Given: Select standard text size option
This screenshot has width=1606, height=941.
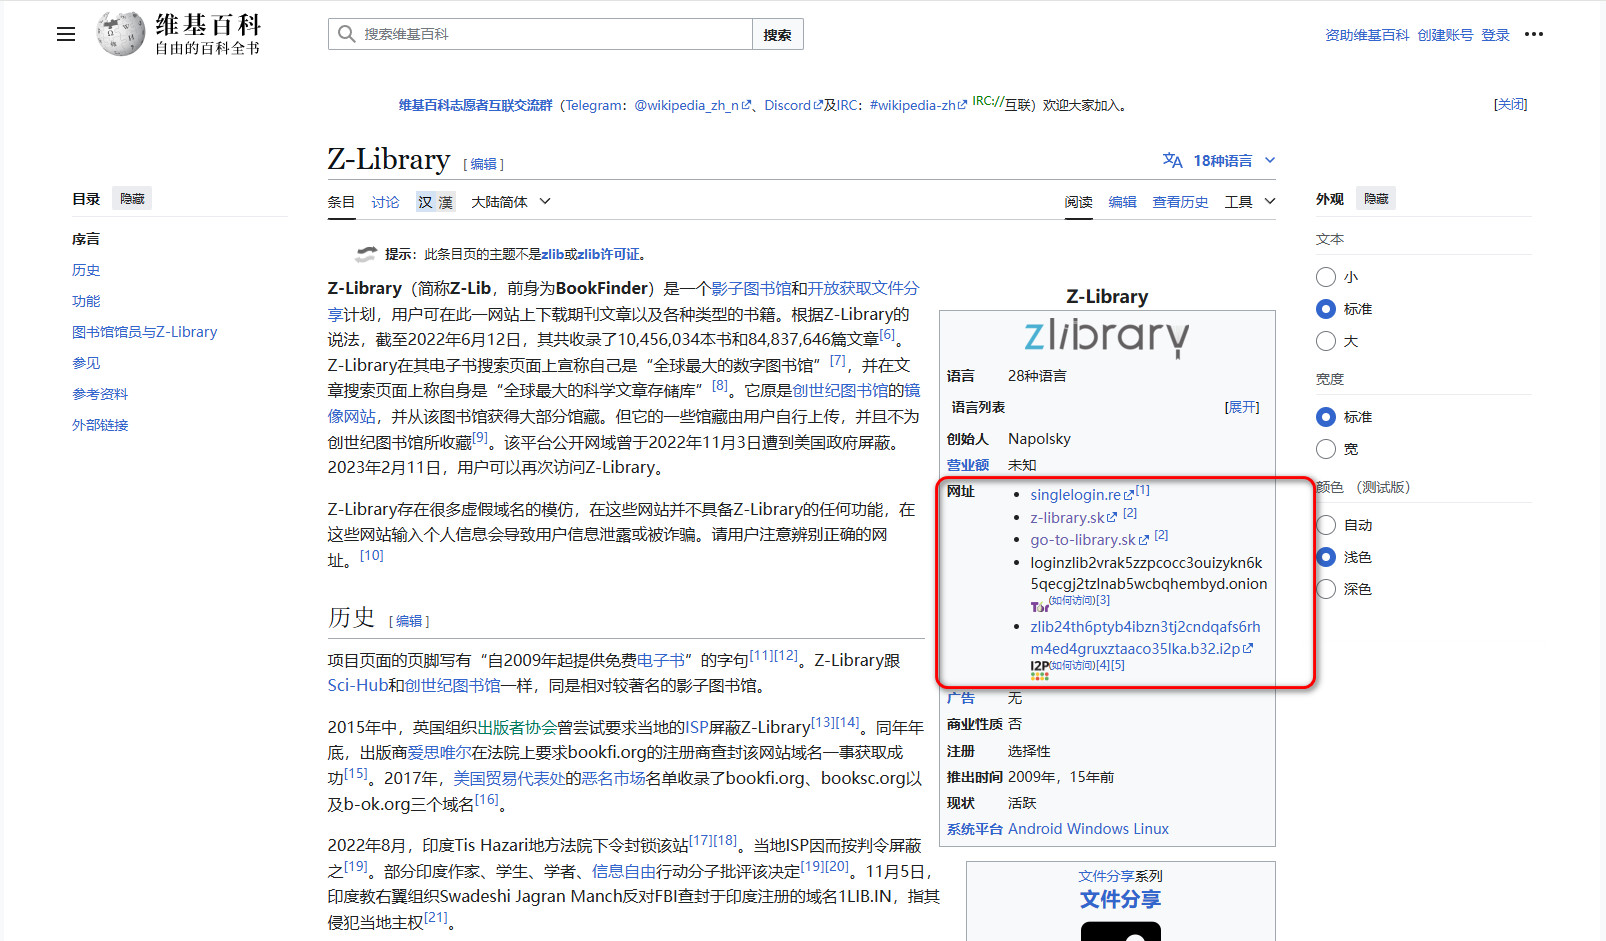Looking at the screenshot, I should (x=1326, y=309).
